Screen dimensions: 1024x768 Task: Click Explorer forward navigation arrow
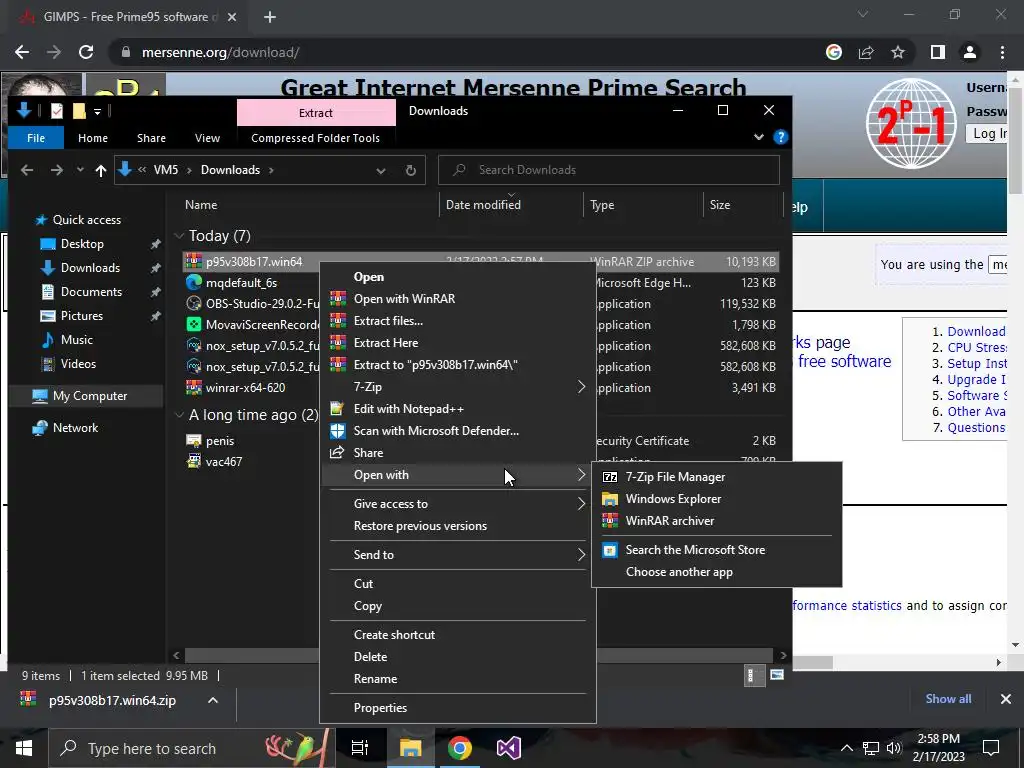point(57,170)
